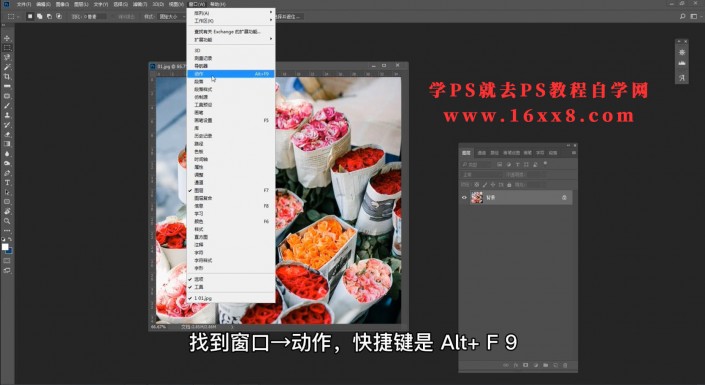The image size is (705, 385).
Task: Toggle the checked 工具 menu entry
Action: pyautogui.click(x=230, y=287)
